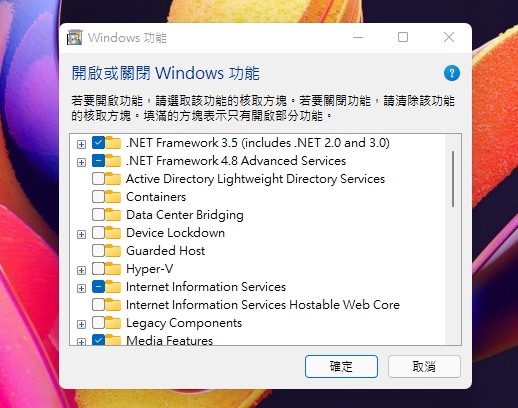The image size is (518, 408).
Task: Select Internet Information Services Hostable Web Core item
Action: 263,305
